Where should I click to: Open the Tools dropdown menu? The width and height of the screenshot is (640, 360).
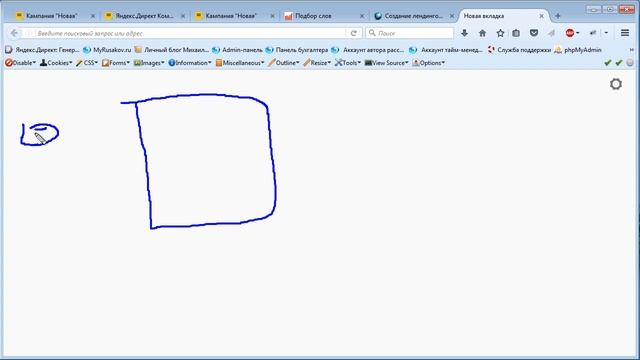[x=348, y=63]
